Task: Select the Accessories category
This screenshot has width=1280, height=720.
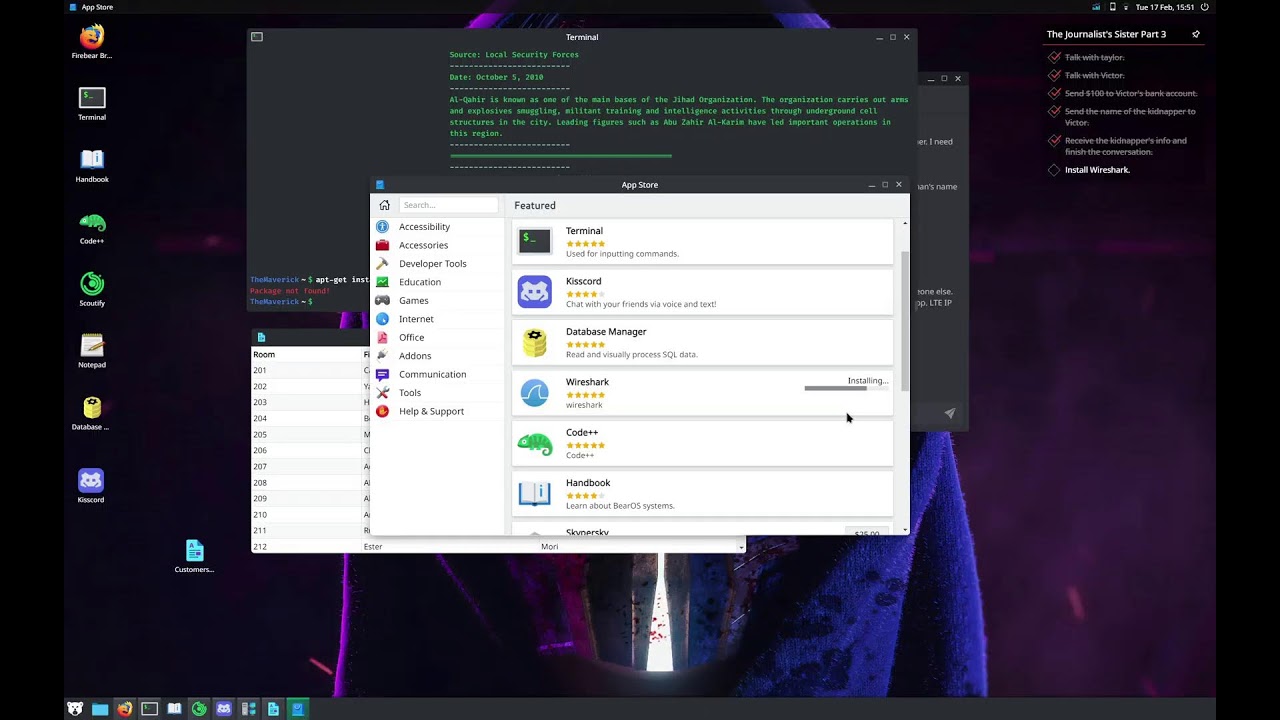Action: click(438, 245)
